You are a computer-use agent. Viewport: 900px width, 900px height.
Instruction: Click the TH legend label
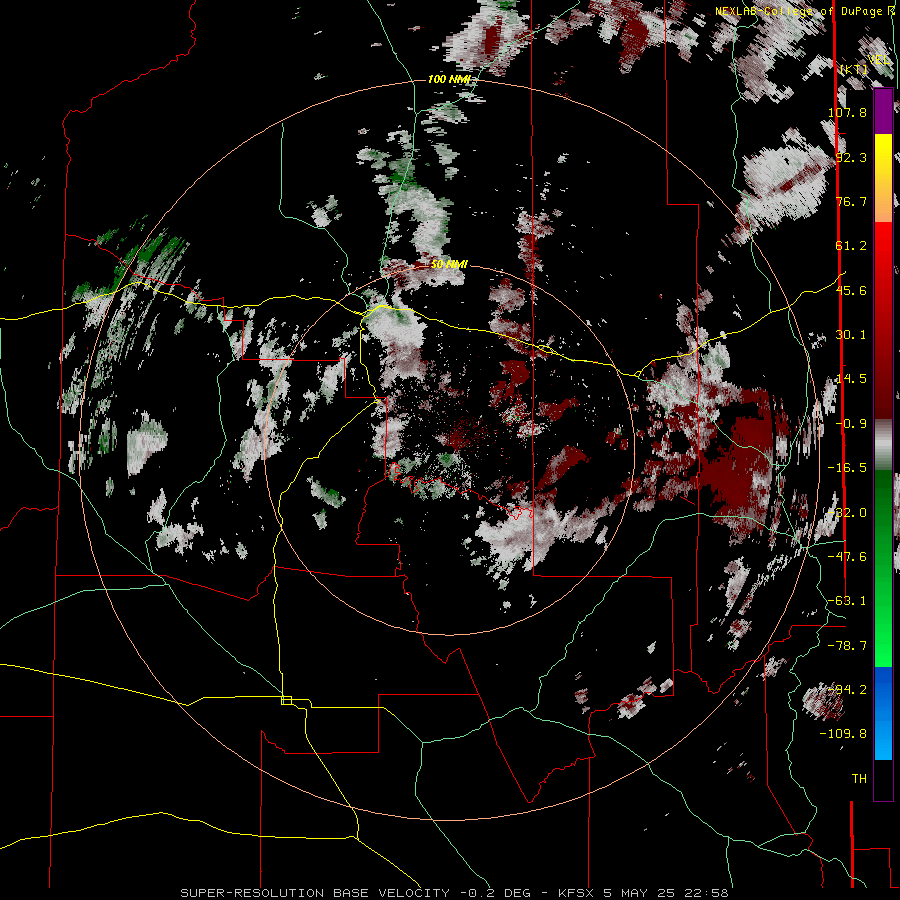pyautogui.click(x=859, y=779)
